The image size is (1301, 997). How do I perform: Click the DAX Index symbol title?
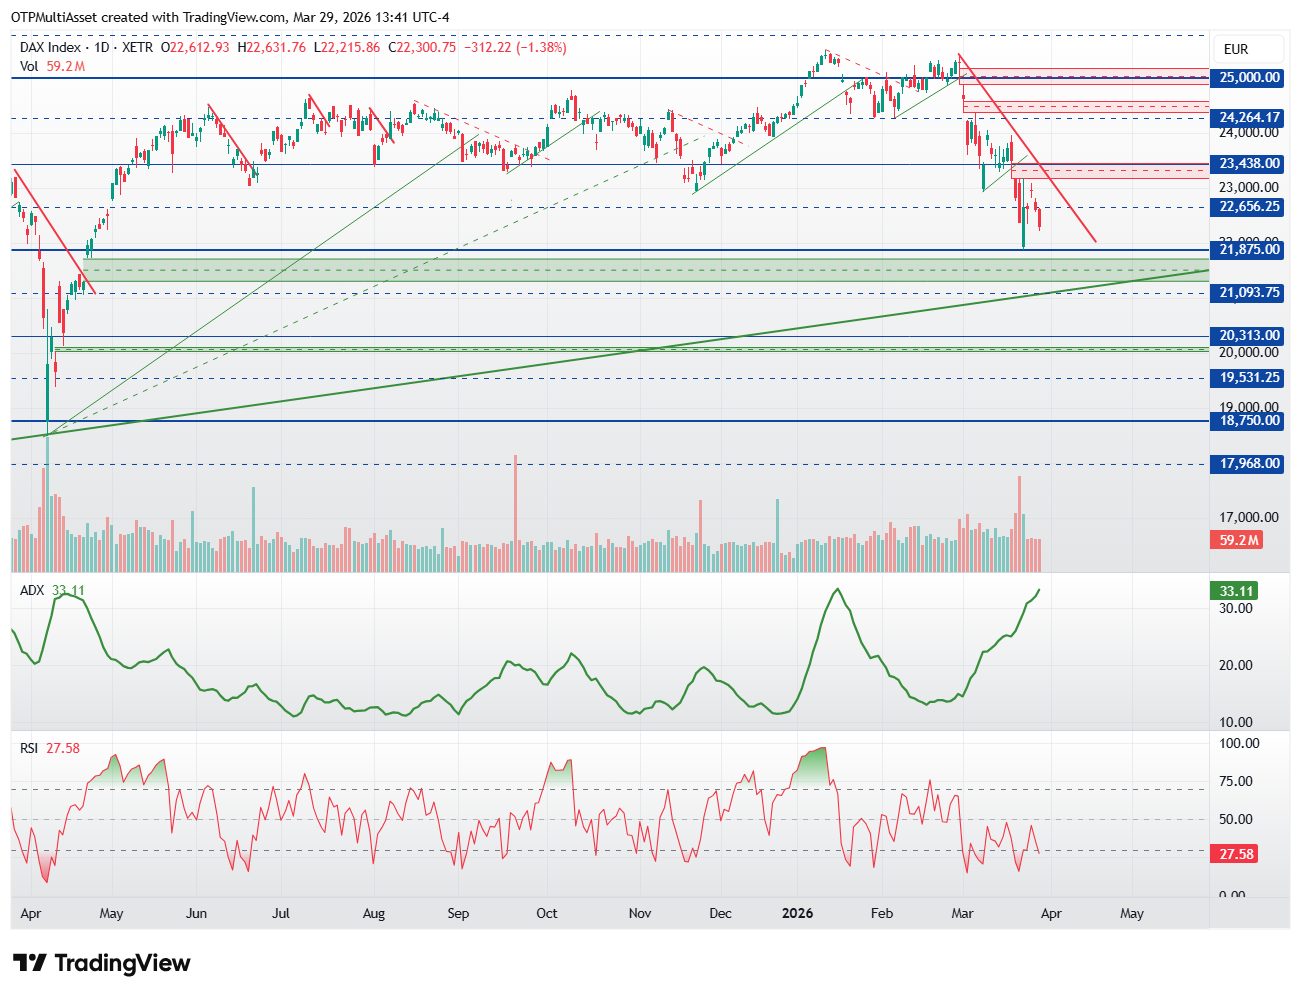tap(50, 47)
